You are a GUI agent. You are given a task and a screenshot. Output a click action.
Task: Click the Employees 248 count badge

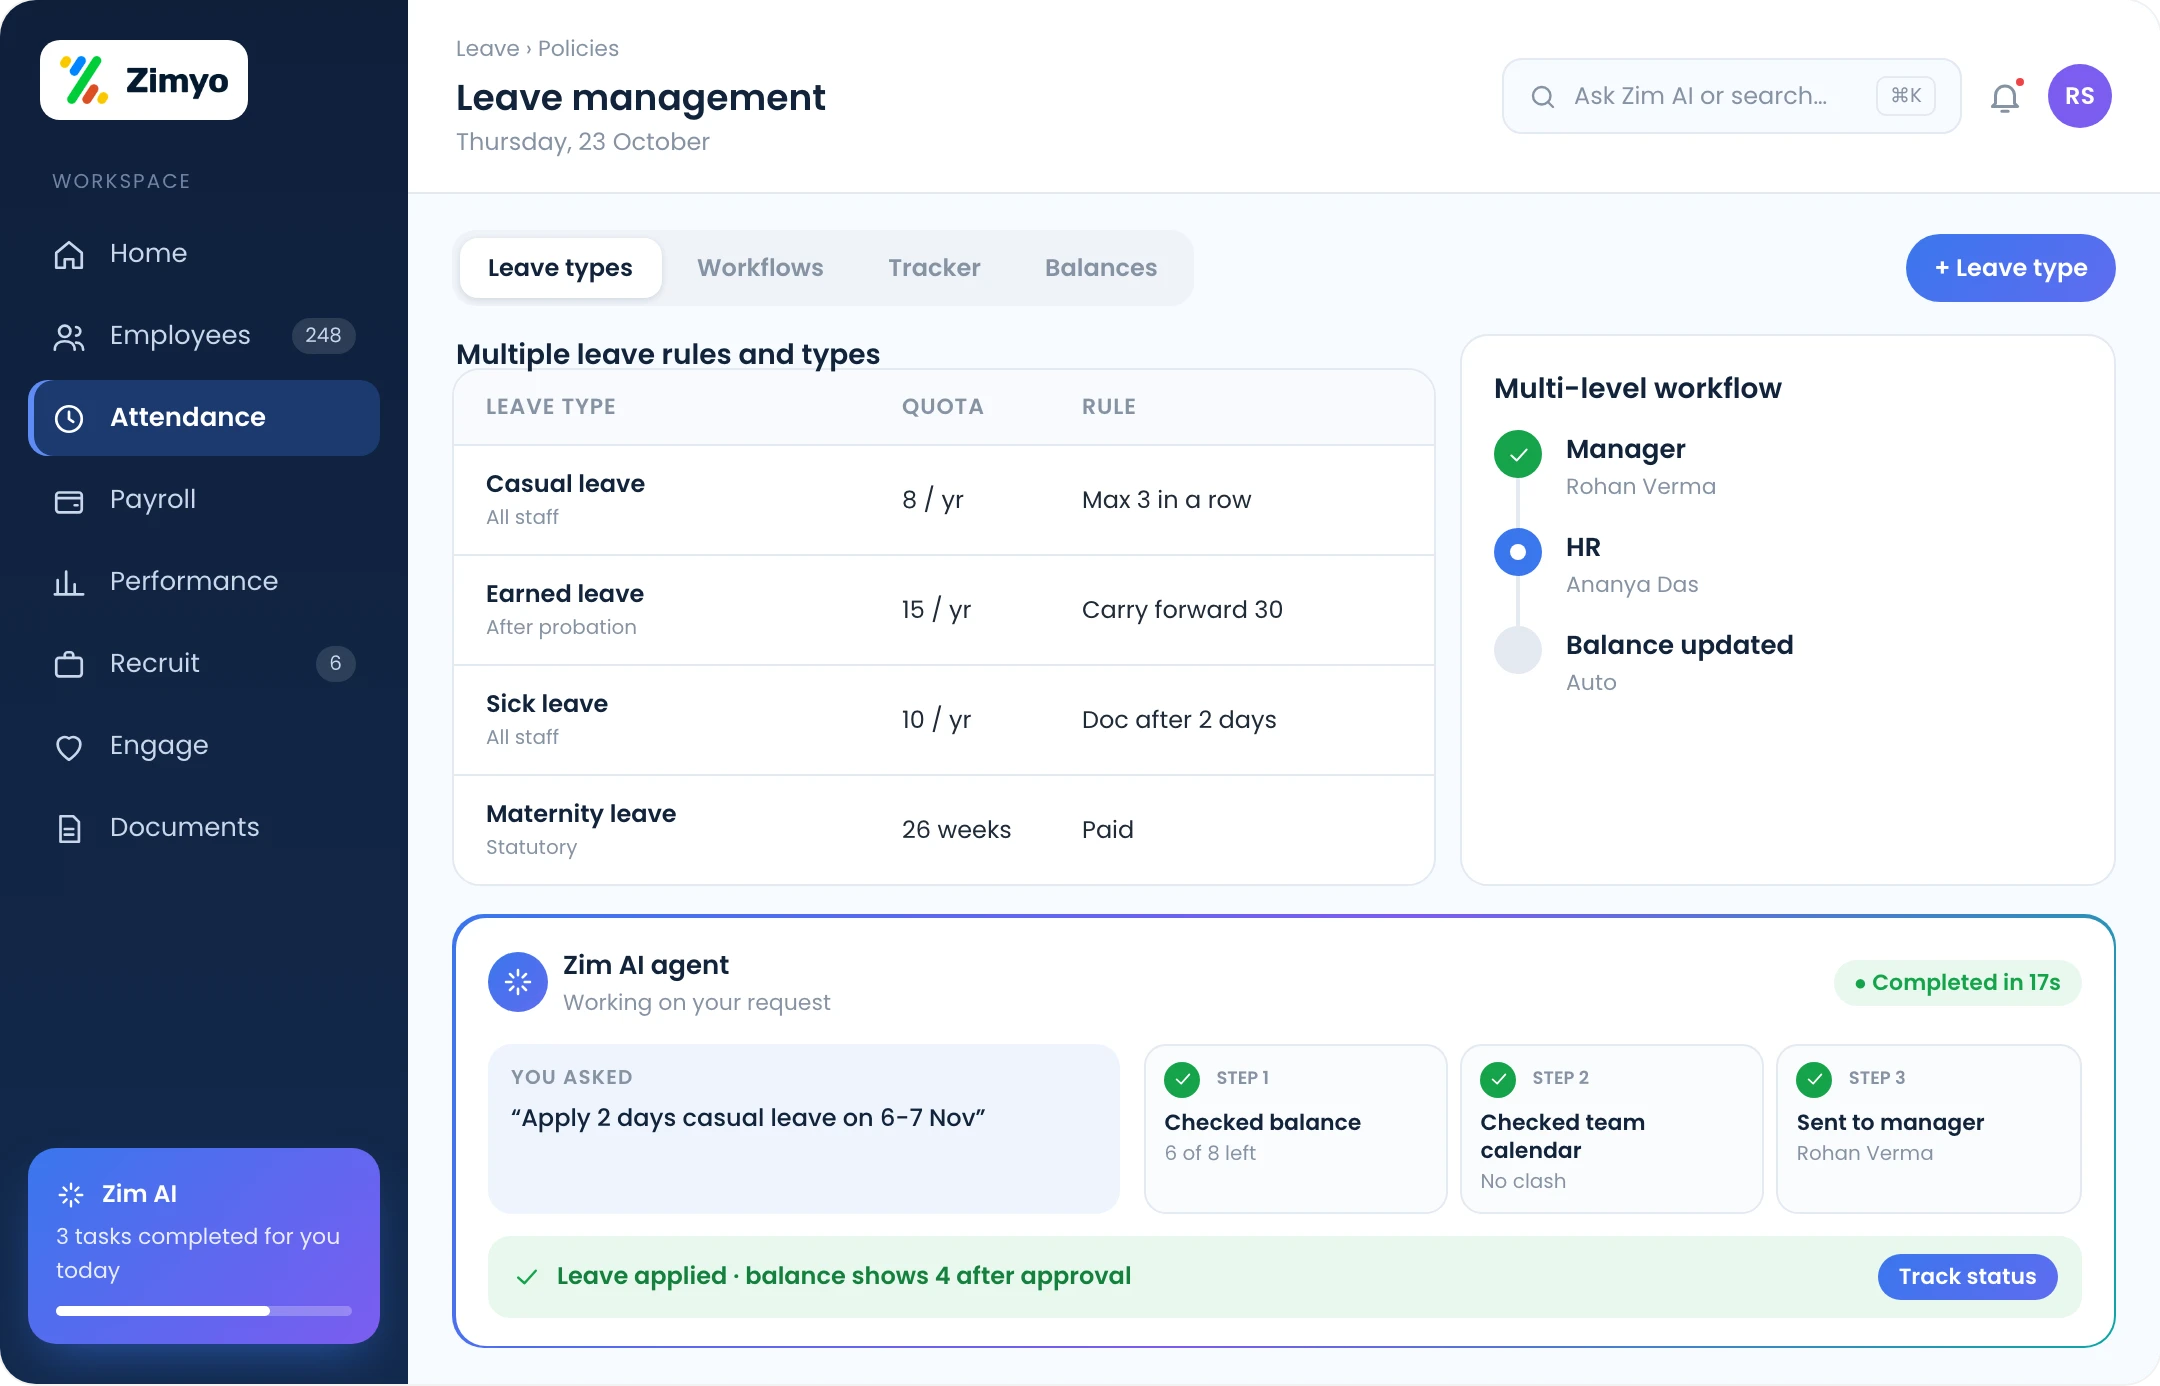[x=323, y=336]
